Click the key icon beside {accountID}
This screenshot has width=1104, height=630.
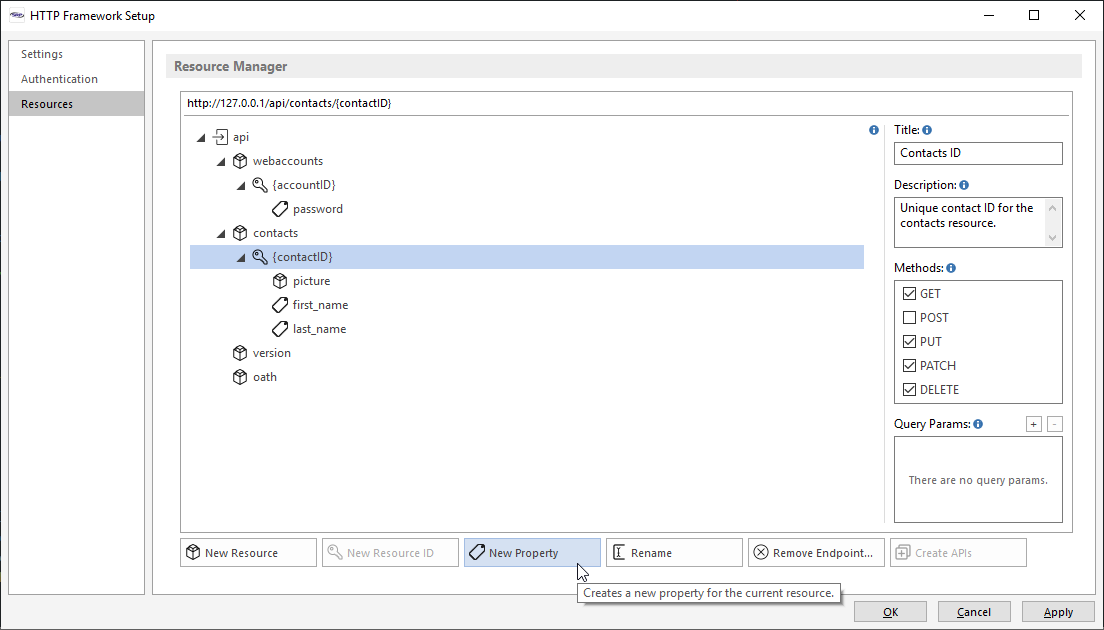[260, 185]
